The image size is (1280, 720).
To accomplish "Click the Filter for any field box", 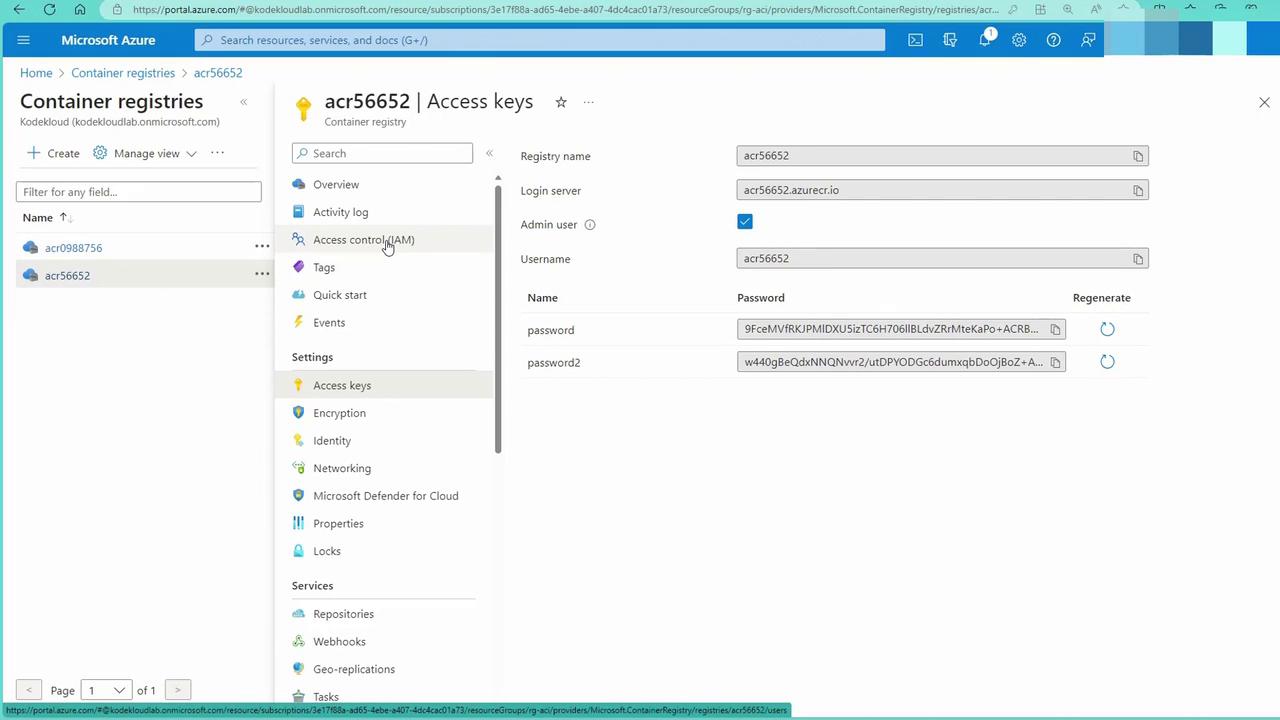I will click(138, 192).
